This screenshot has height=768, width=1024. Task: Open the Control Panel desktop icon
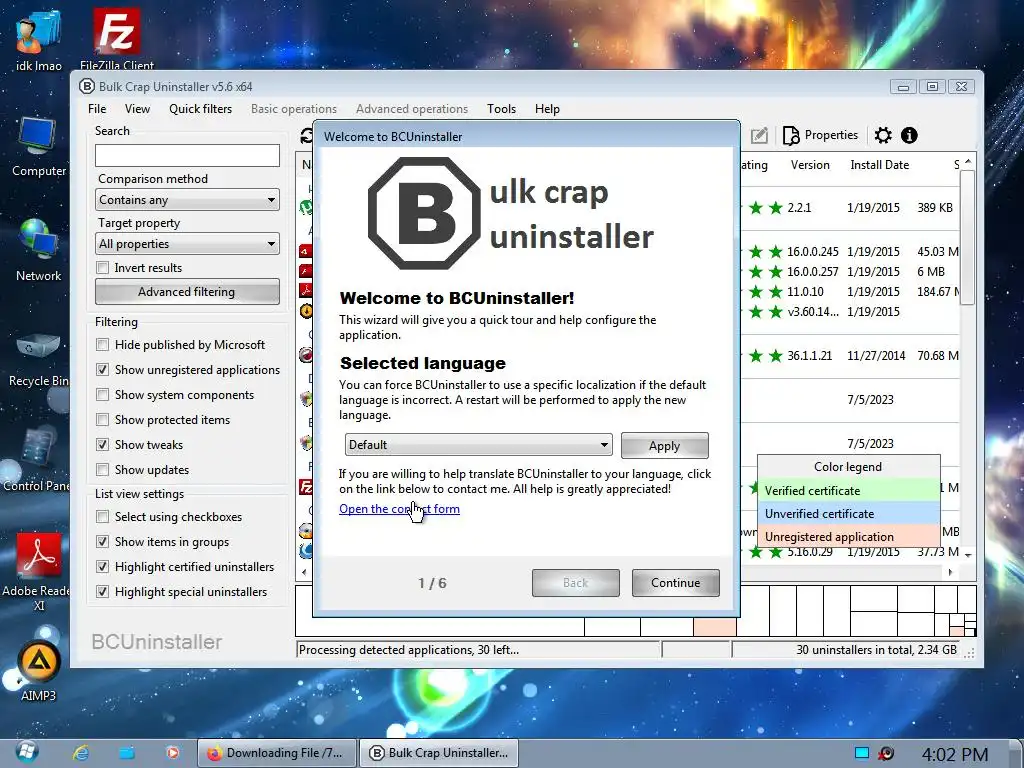(x=36, y=460)
